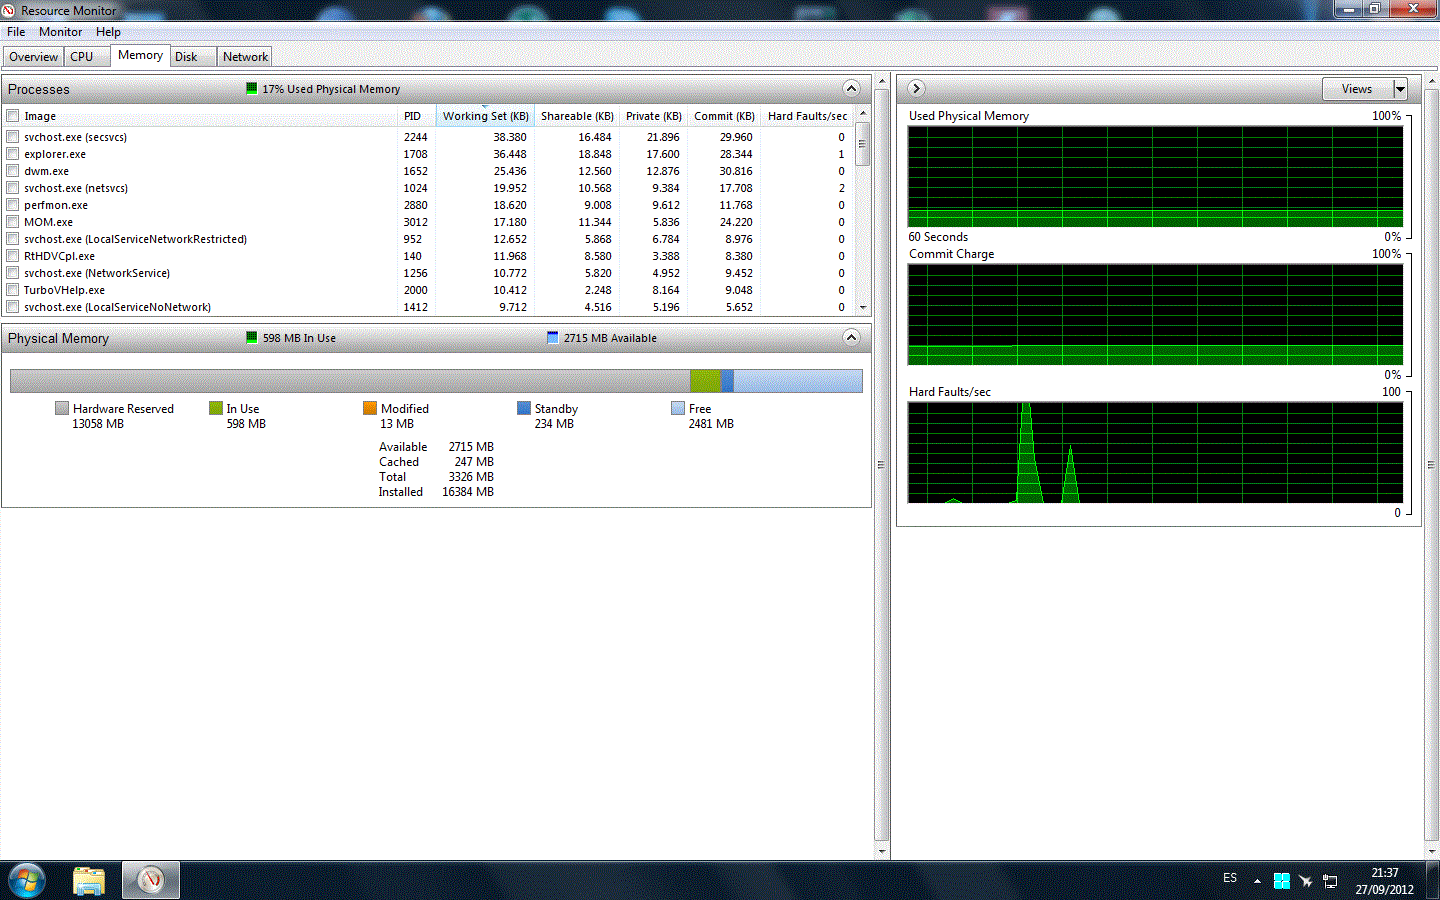
Task: Collapse the Physical Memory section
Action: 851,337
